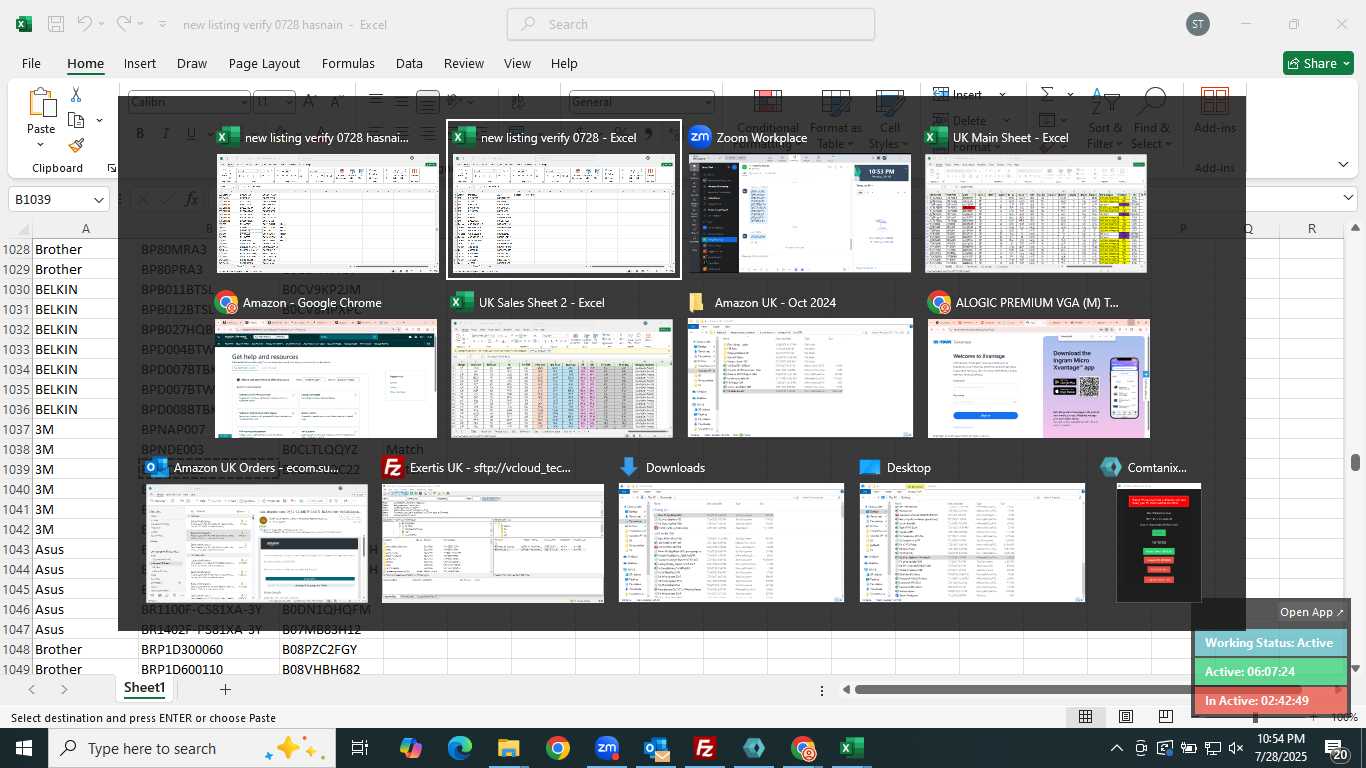Expand the Copy options dropdown arrow
Image resolution: width=1366 pixels, height=768 pixels.
click(99, 120)
